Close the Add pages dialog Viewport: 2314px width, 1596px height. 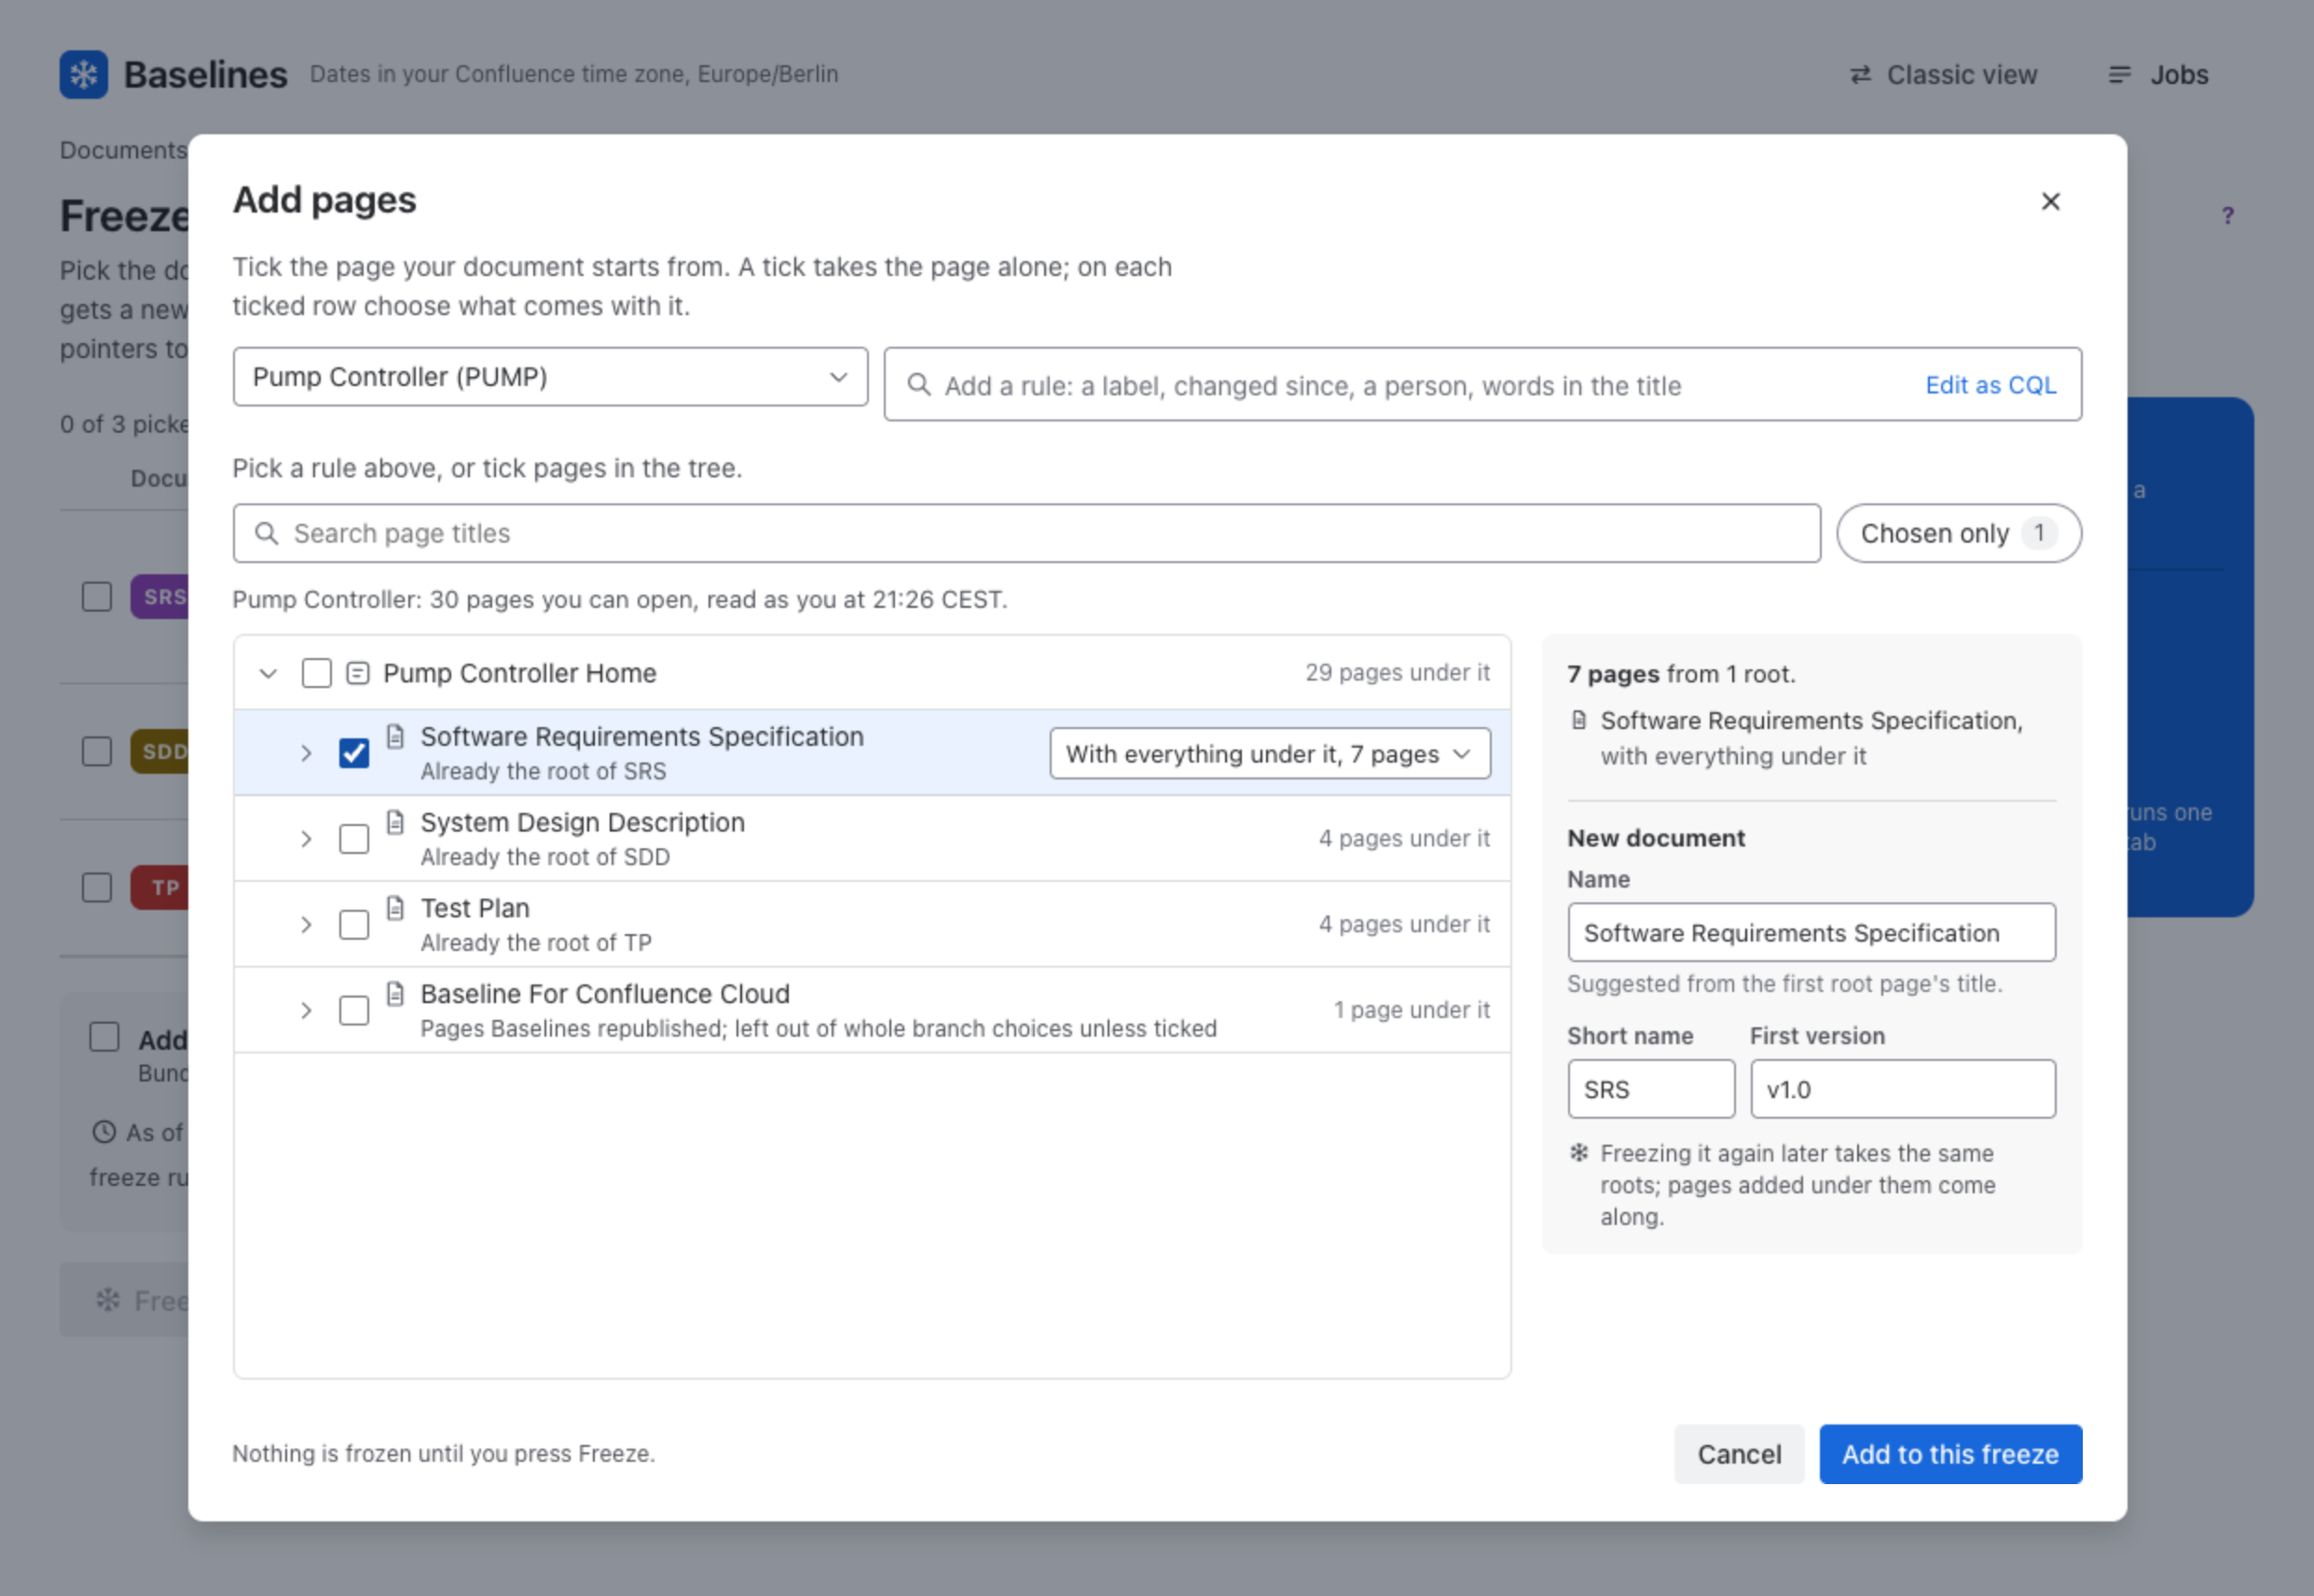pos(2050,202)
